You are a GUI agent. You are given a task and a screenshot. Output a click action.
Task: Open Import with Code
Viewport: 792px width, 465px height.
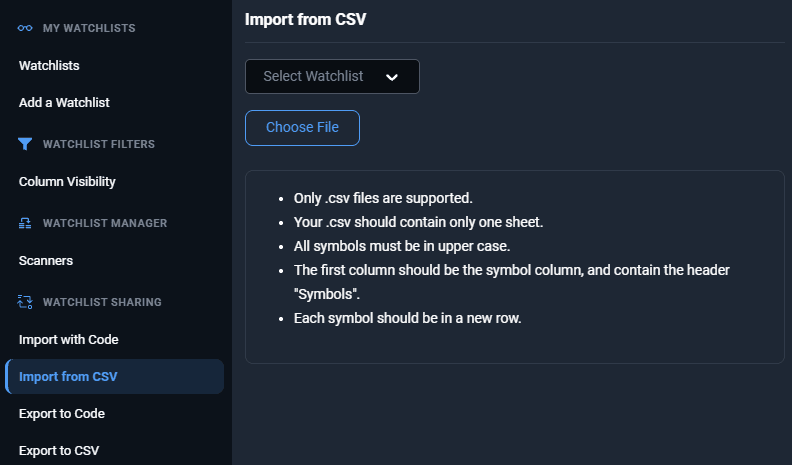pyautogui.click(x=69, y=340)
